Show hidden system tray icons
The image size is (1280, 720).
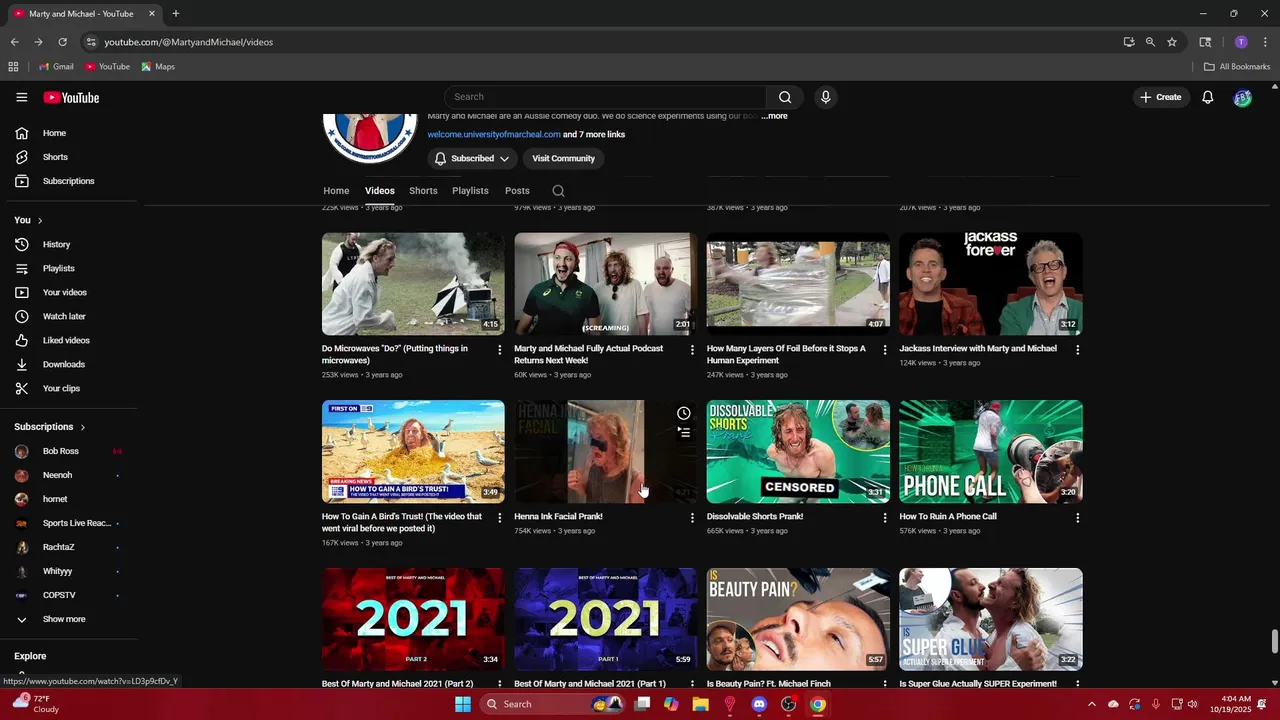[x=1091, y=704]
